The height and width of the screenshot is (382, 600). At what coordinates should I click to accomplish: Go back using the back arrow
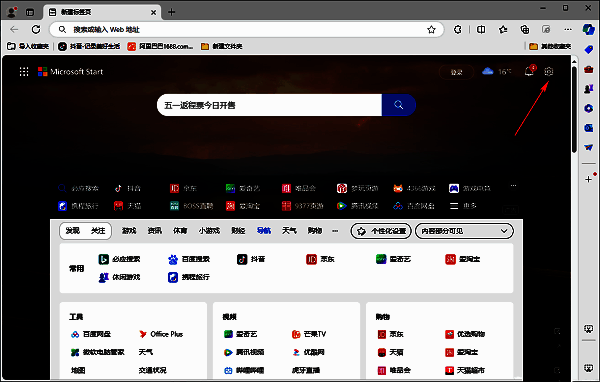14,29
